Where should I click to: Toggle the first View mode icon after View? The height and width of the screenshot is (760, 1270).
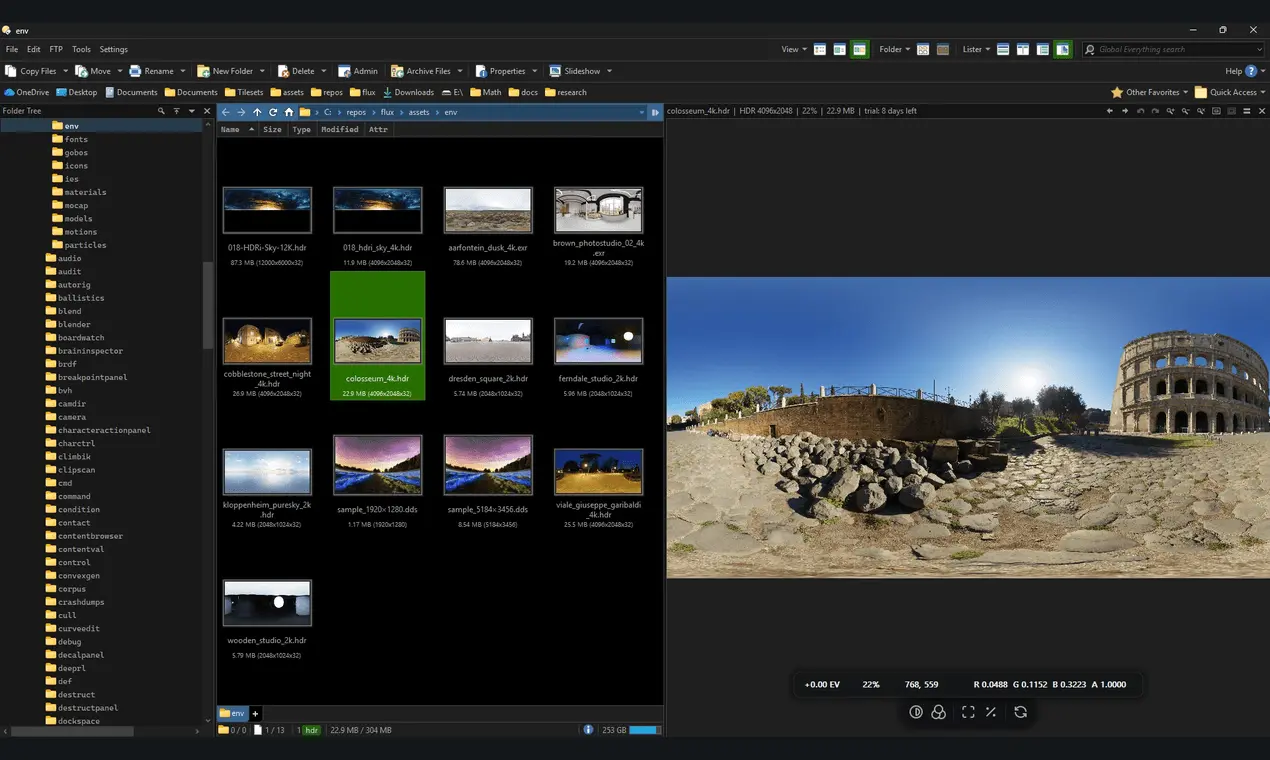click(820, 49)
